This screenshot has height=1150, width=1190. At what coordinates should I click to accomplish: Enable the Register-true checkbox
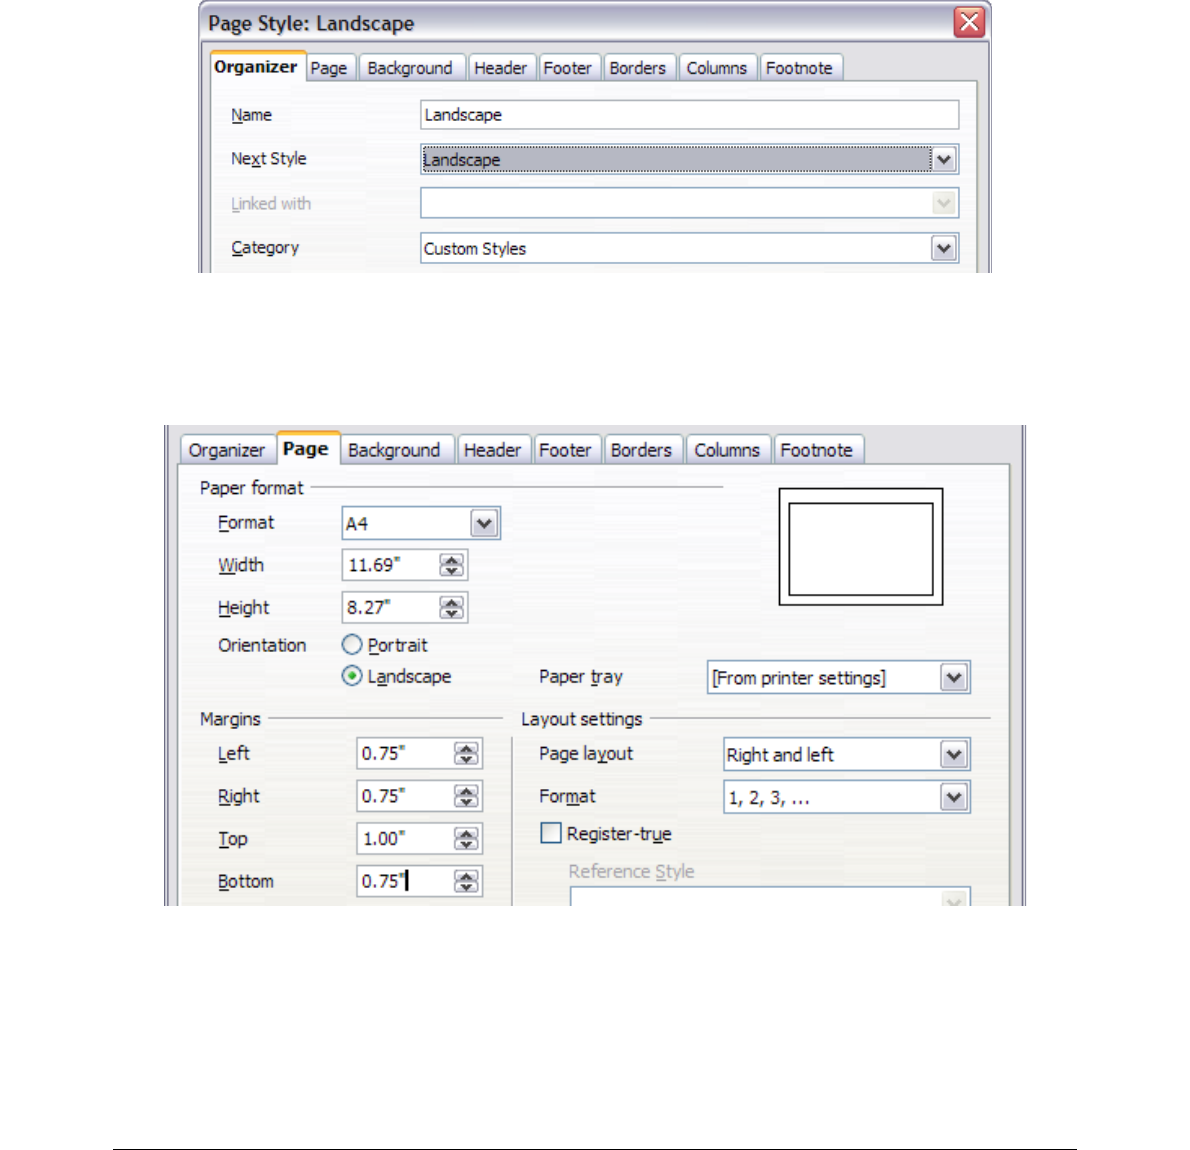(x=551, y=833)
